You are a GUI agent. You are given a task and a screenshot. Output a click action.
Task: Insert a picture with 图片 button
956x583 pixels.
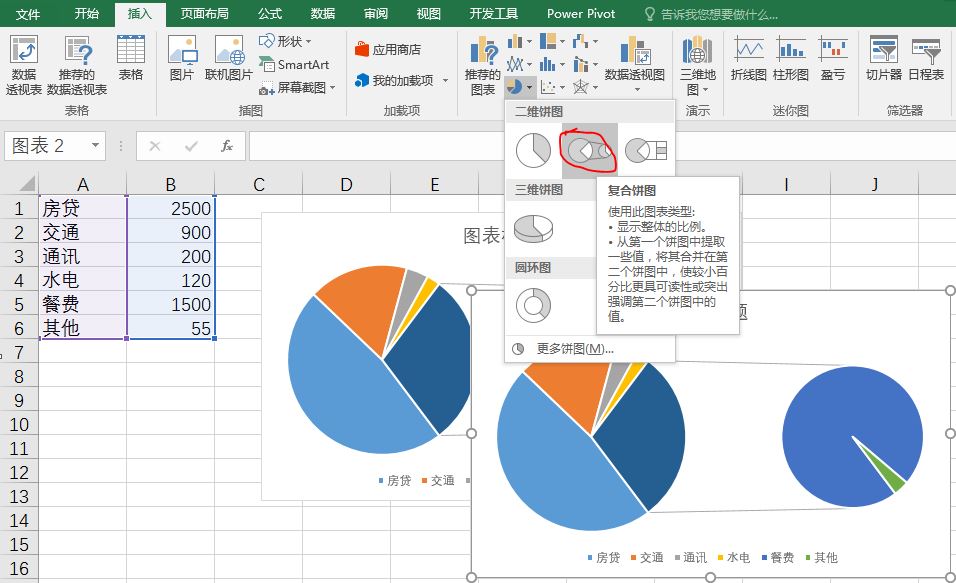[x=182, y=58]
